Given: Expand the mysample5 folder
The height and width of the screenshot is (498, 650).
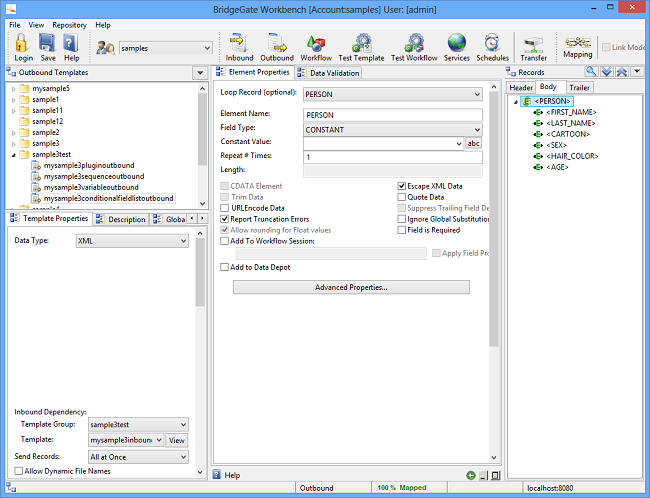Looking at the screenshot, I should coord(14,89).
